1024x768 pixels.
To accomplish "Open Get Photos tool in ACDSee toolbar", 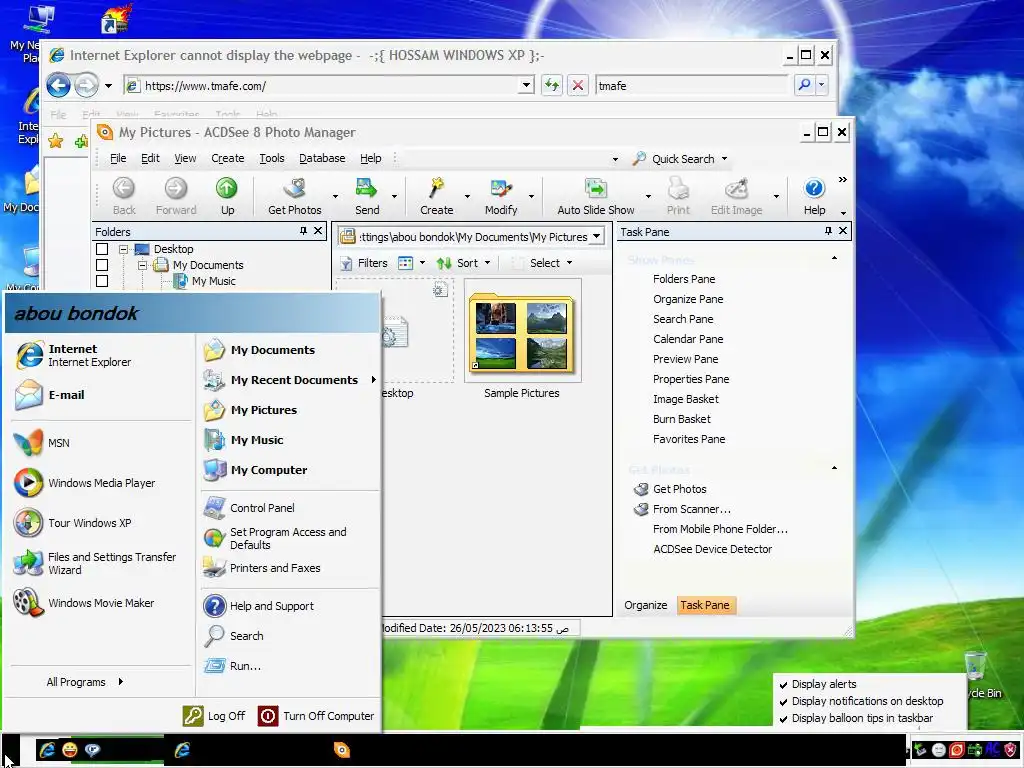I will pyautogui.click(x=295, y=196).
